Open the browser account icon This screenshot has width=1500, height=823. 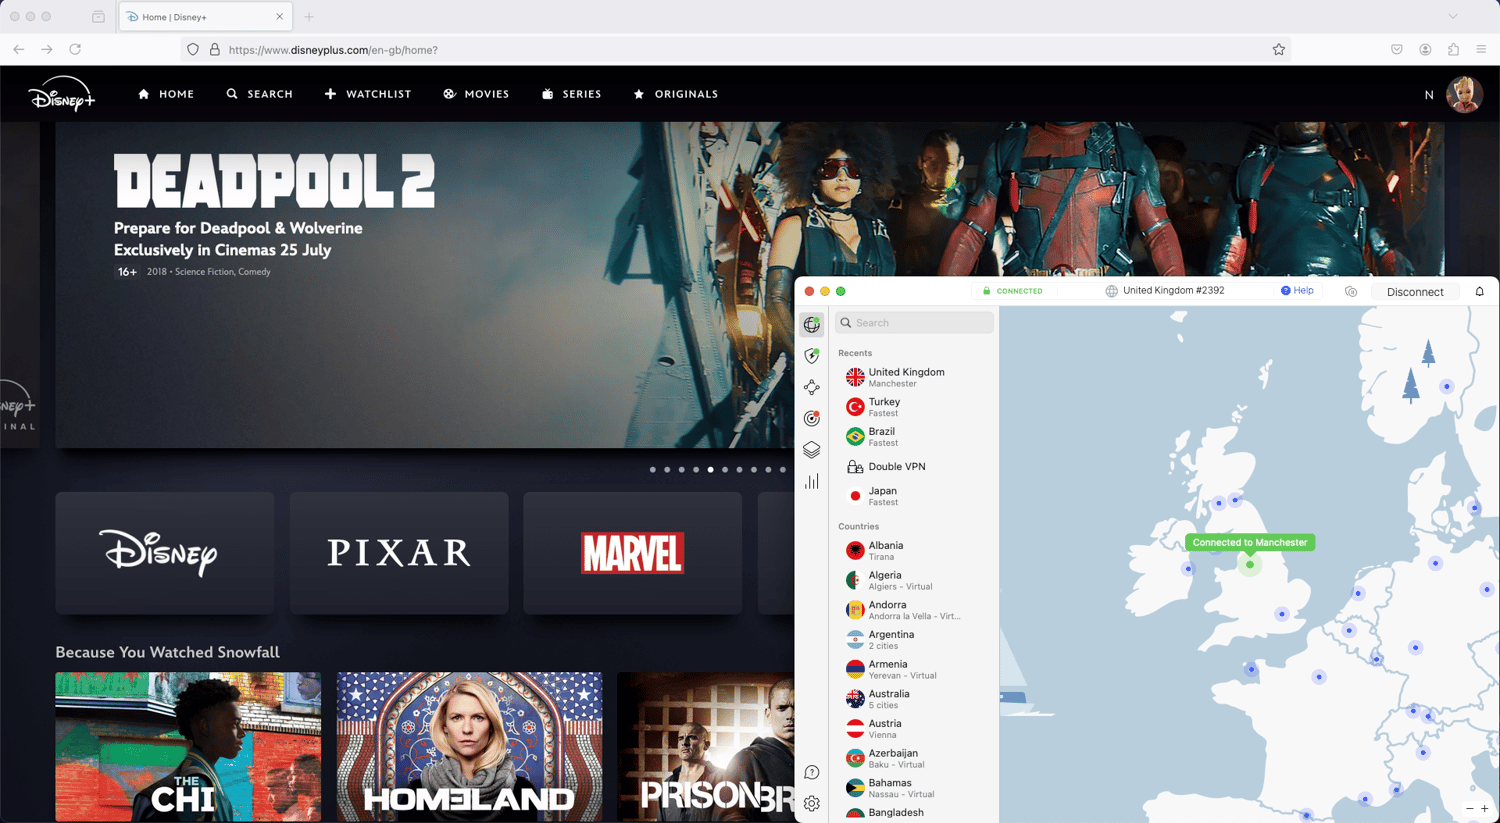1425,49
